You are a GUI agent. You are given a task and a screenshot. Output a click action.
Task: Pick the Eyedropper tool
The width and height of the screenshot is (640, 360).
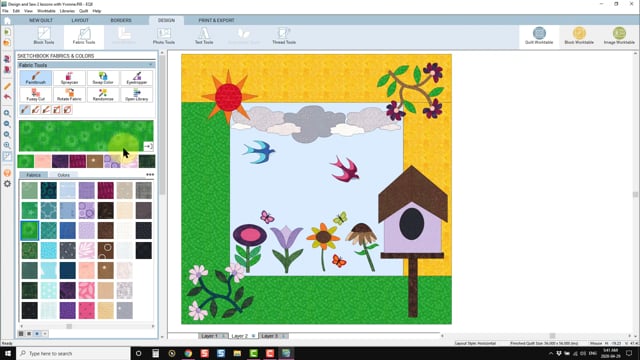136,78
